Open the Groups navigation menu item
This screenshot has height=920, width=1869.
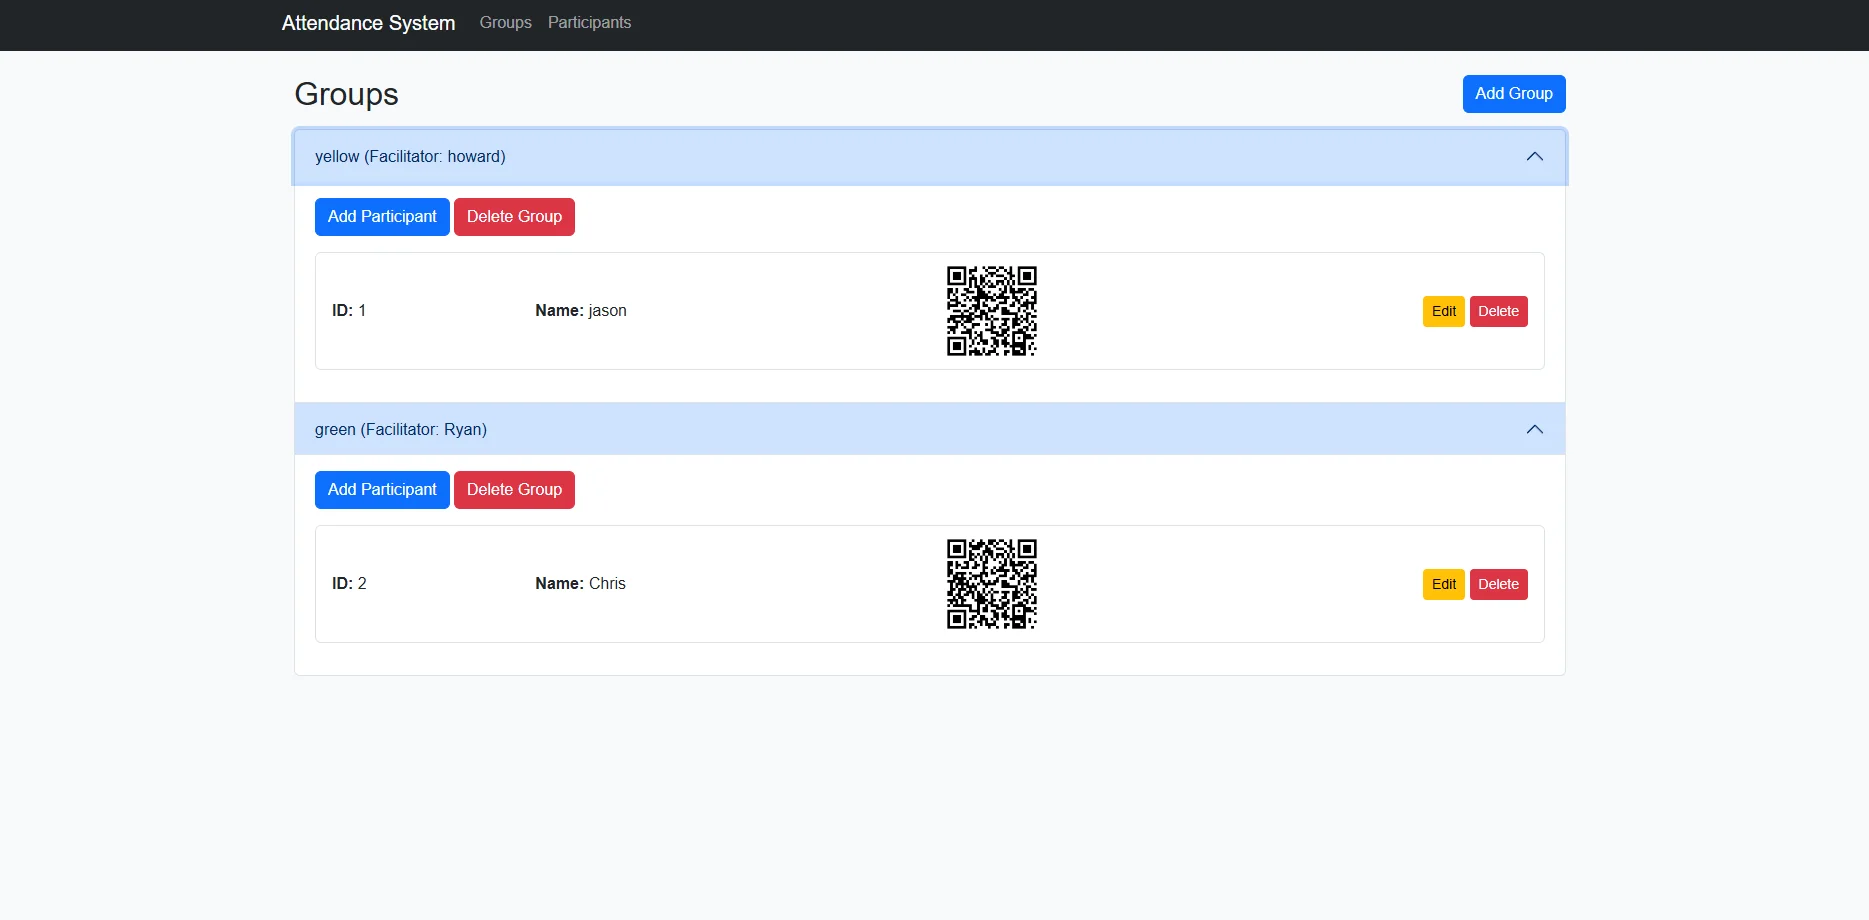click(504, 22)
